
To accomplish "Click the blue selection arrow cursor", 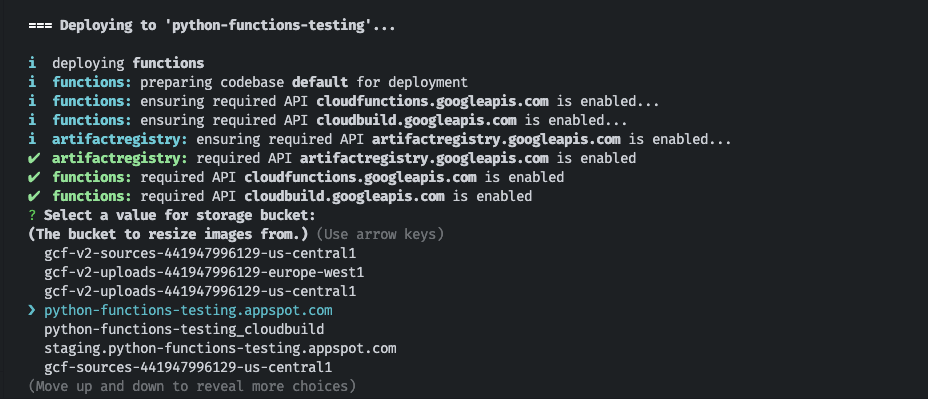I will point(32,310).
